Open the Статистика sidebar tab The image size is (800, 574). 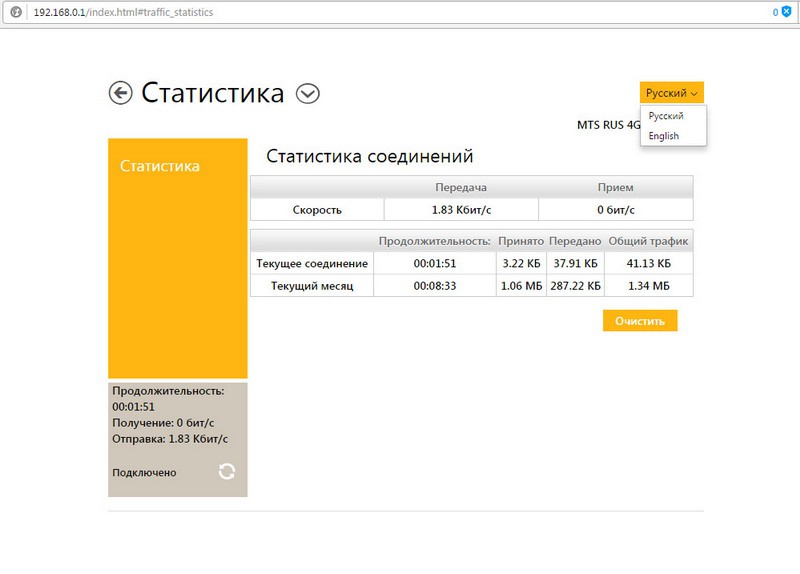(x=160, y=166)
